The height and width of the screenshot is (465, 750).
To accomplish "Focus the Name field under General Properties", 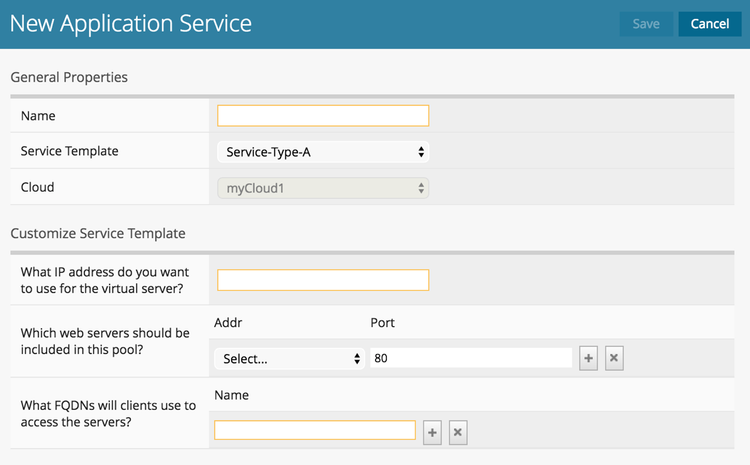I will pyautogui.click(x=323, y=116).
